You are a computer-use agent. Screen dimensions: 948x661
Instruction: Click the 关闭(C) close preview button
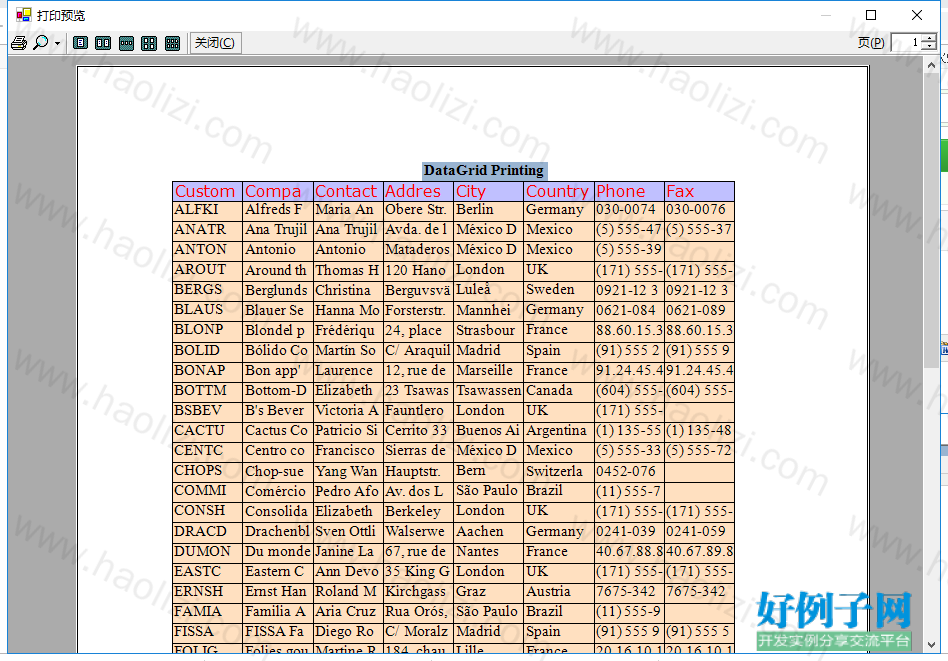pyautogui.click(x=215, y=43)
